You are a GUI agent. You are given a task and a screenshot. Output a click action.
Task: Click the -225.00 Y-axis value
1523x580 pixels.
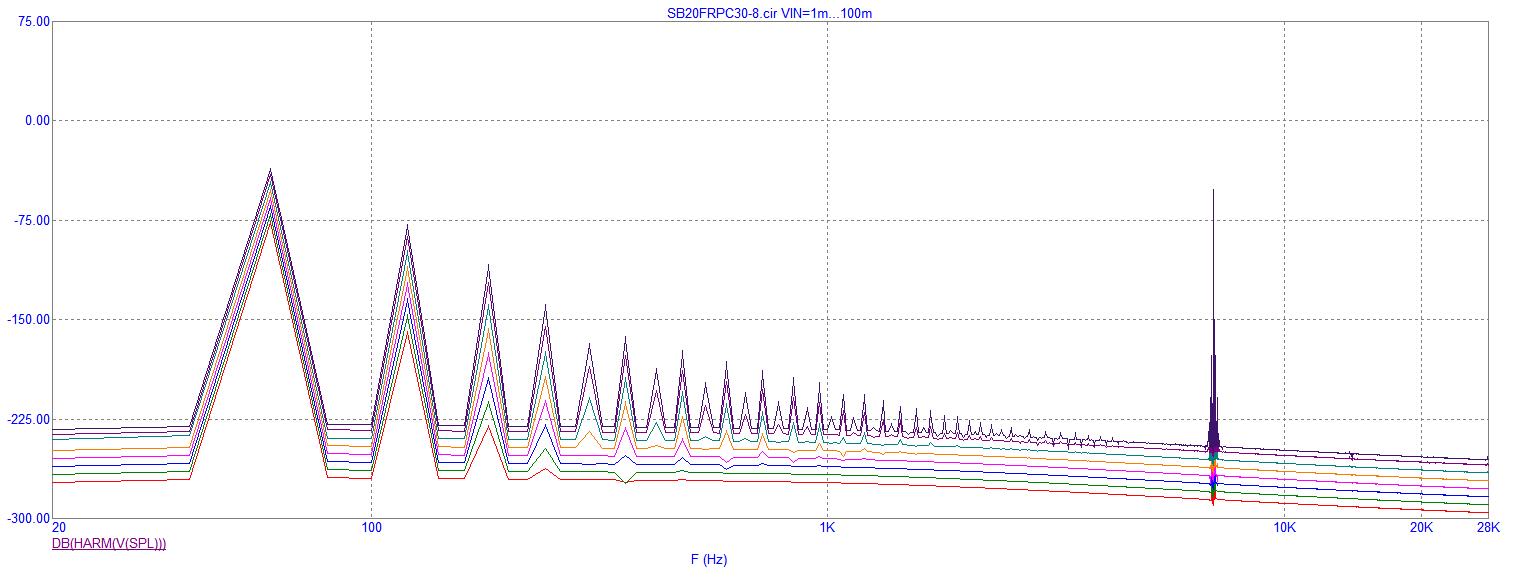coord(30,420)
